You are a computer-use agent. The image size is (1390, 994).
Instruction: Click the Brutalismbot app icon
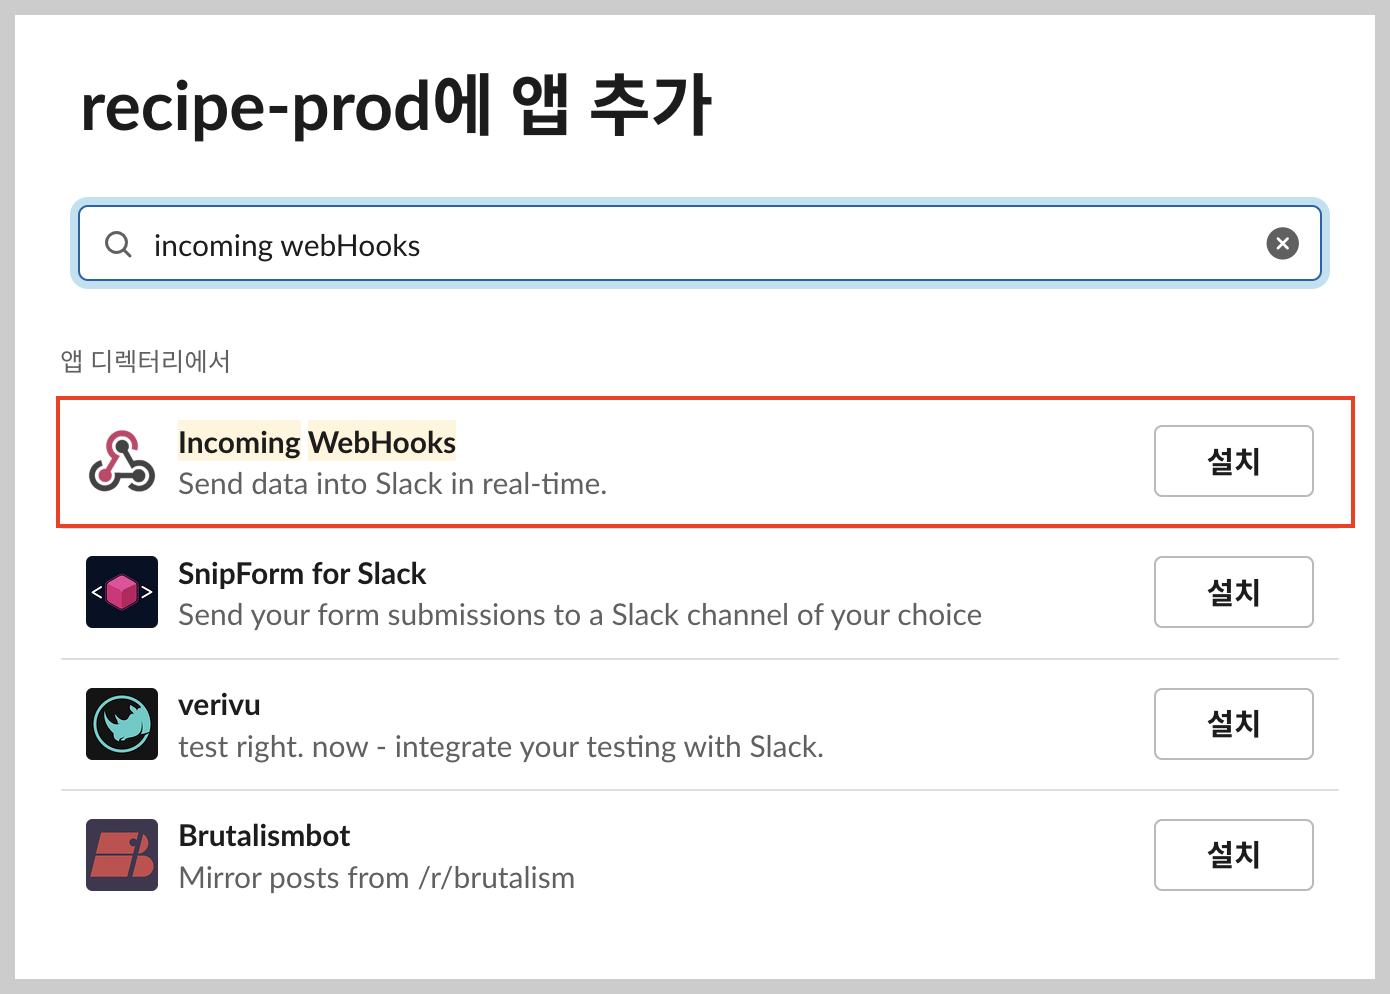pos(121,855)
